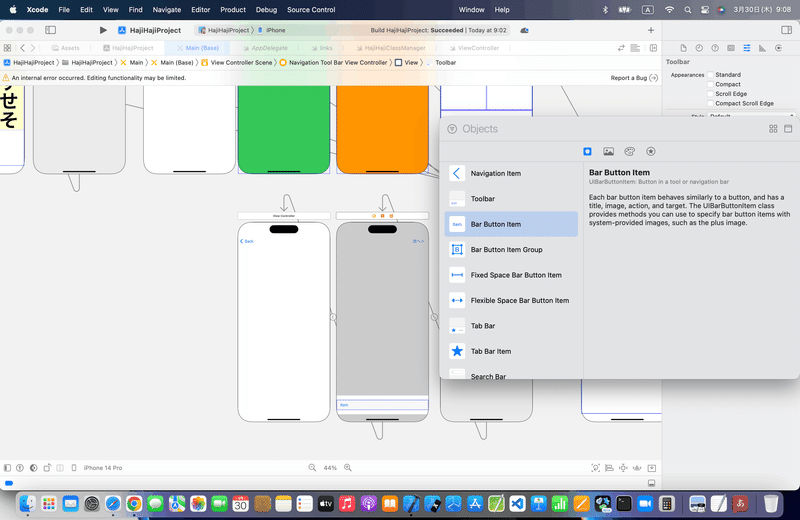Viewport: 800px width, 520px height.
Task: Open the iPhone run destination selector
Action: click(x=271, y=30)
